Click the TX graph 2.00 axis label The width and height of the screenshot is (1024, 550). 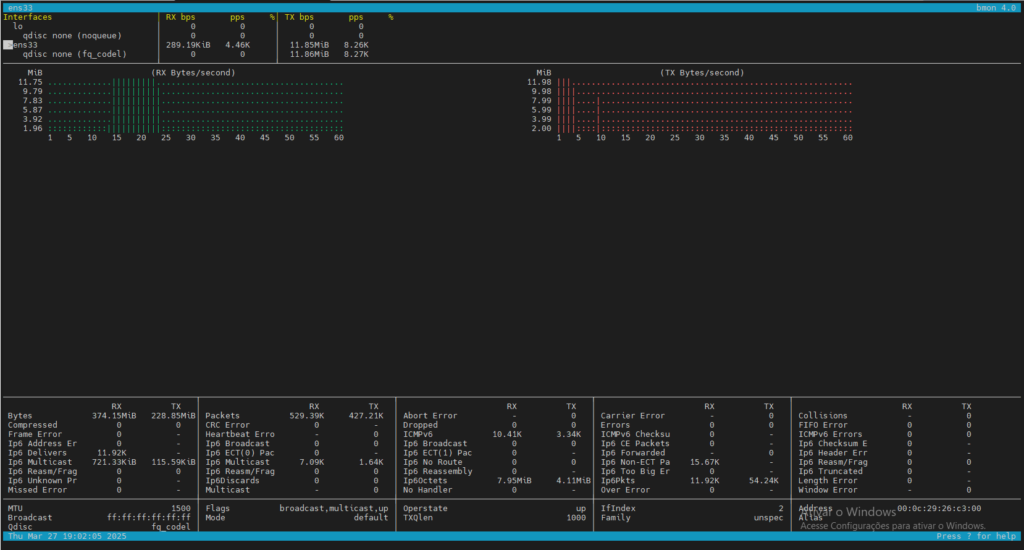(541, 129)
